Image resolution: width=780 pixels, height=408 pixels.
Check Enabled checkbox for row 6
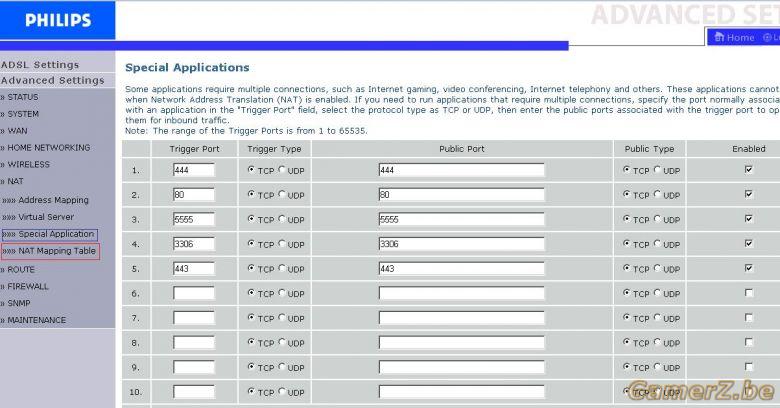tap(749, 293)
